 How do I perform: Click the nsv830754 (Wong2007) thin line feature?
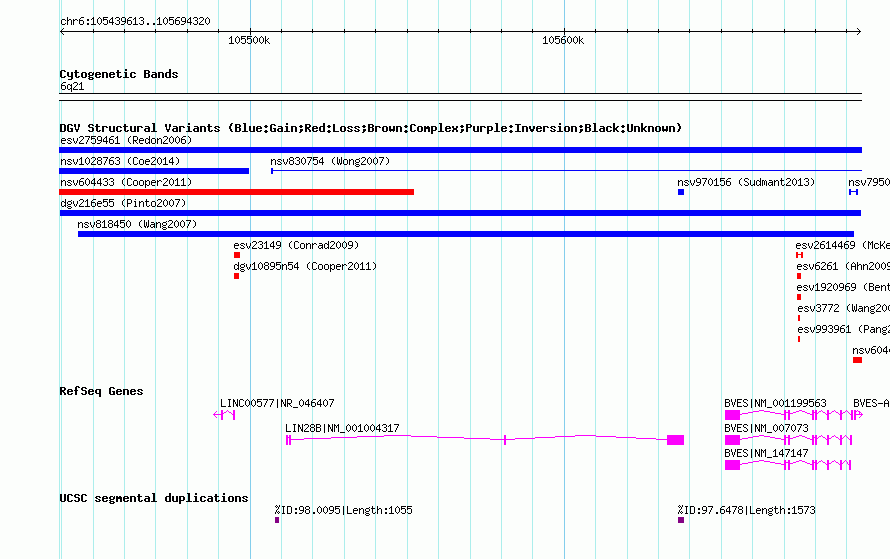coord(566,171)
